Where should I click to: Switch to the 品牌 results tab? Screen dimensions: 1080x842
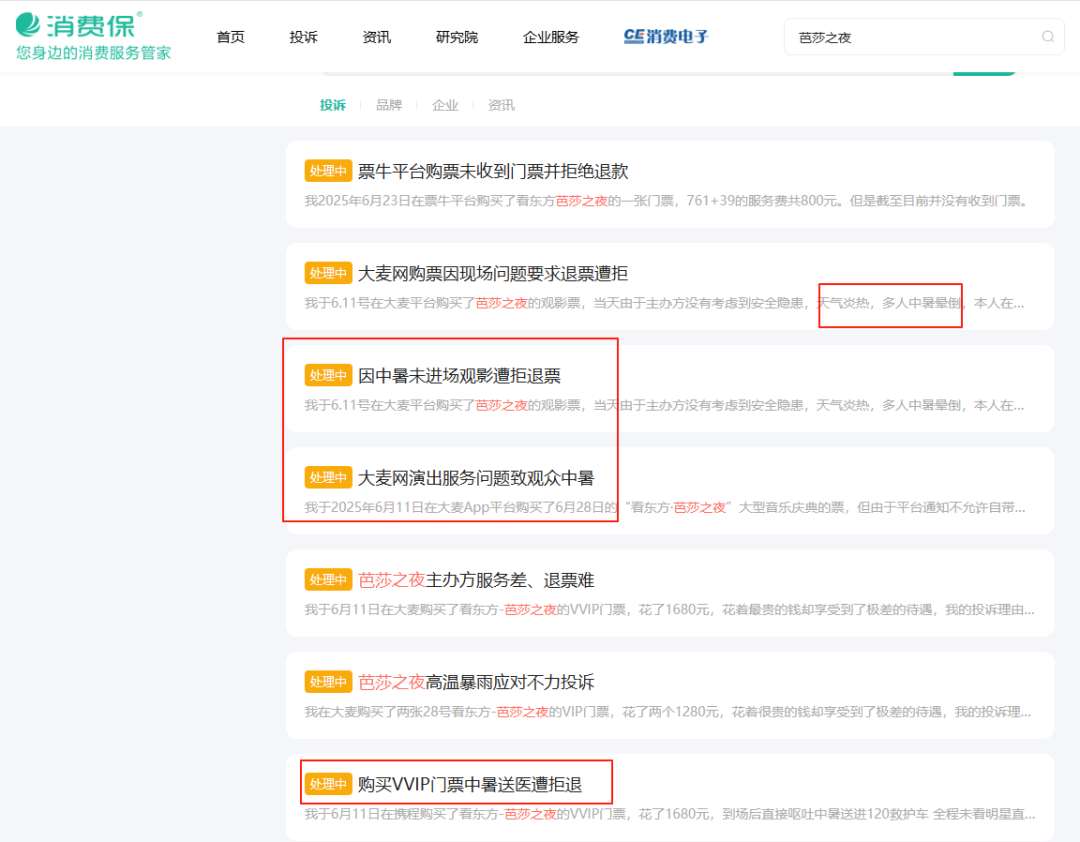[388, 105]
